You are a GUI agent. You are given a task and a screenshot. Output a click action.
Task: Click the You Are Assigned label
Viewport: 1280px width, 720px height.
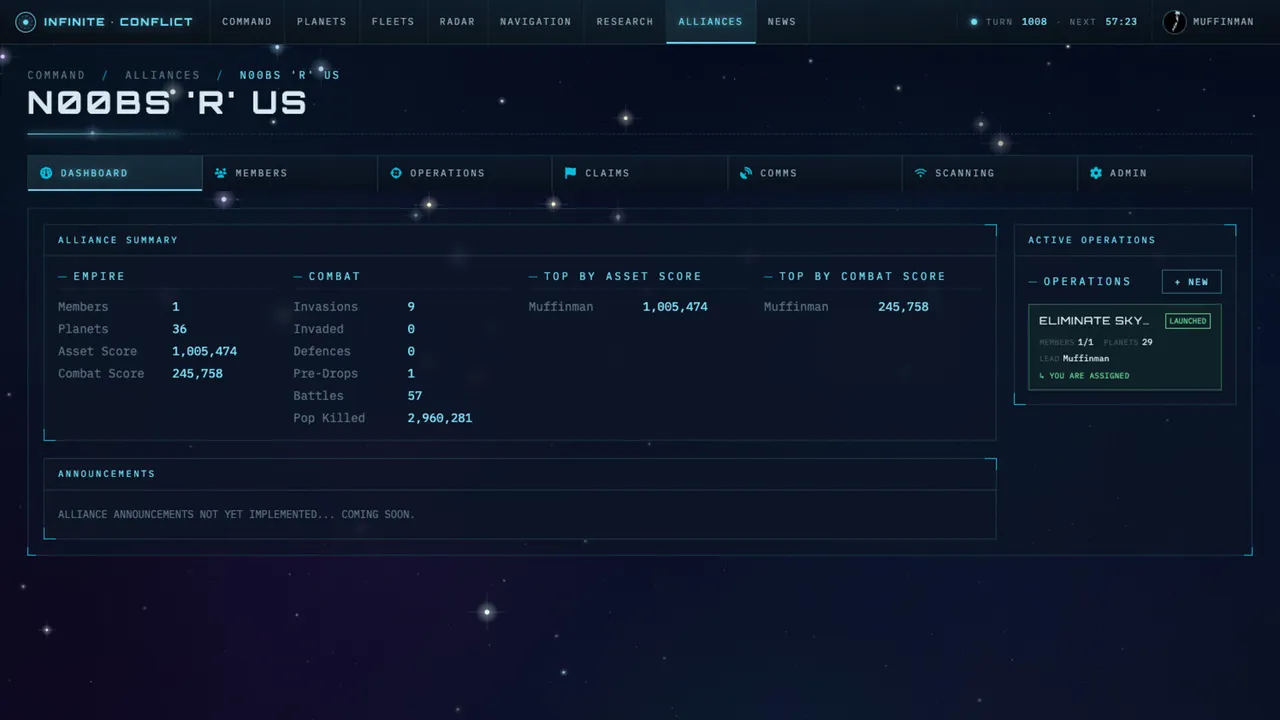(x=1084, y=376)
